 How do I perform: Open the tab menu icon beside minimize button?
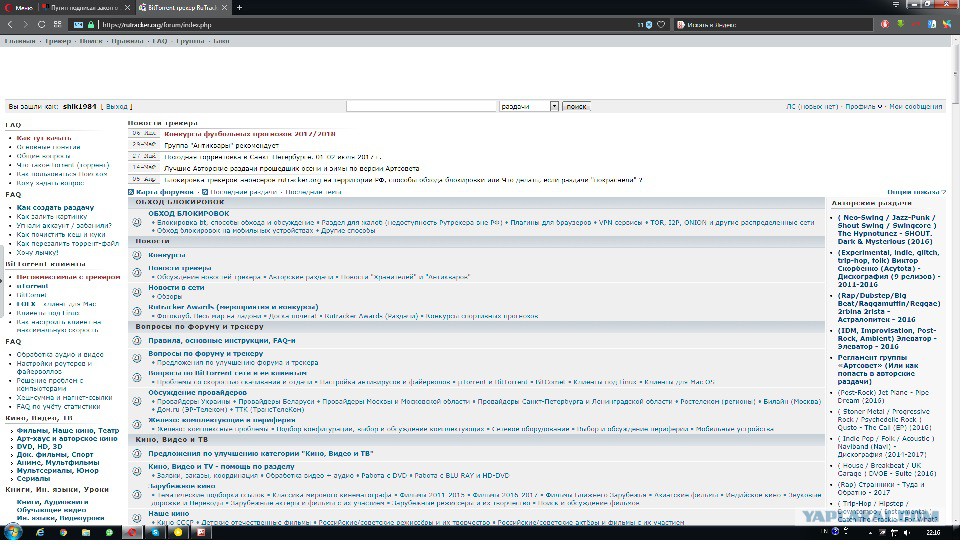coord(895,4)
